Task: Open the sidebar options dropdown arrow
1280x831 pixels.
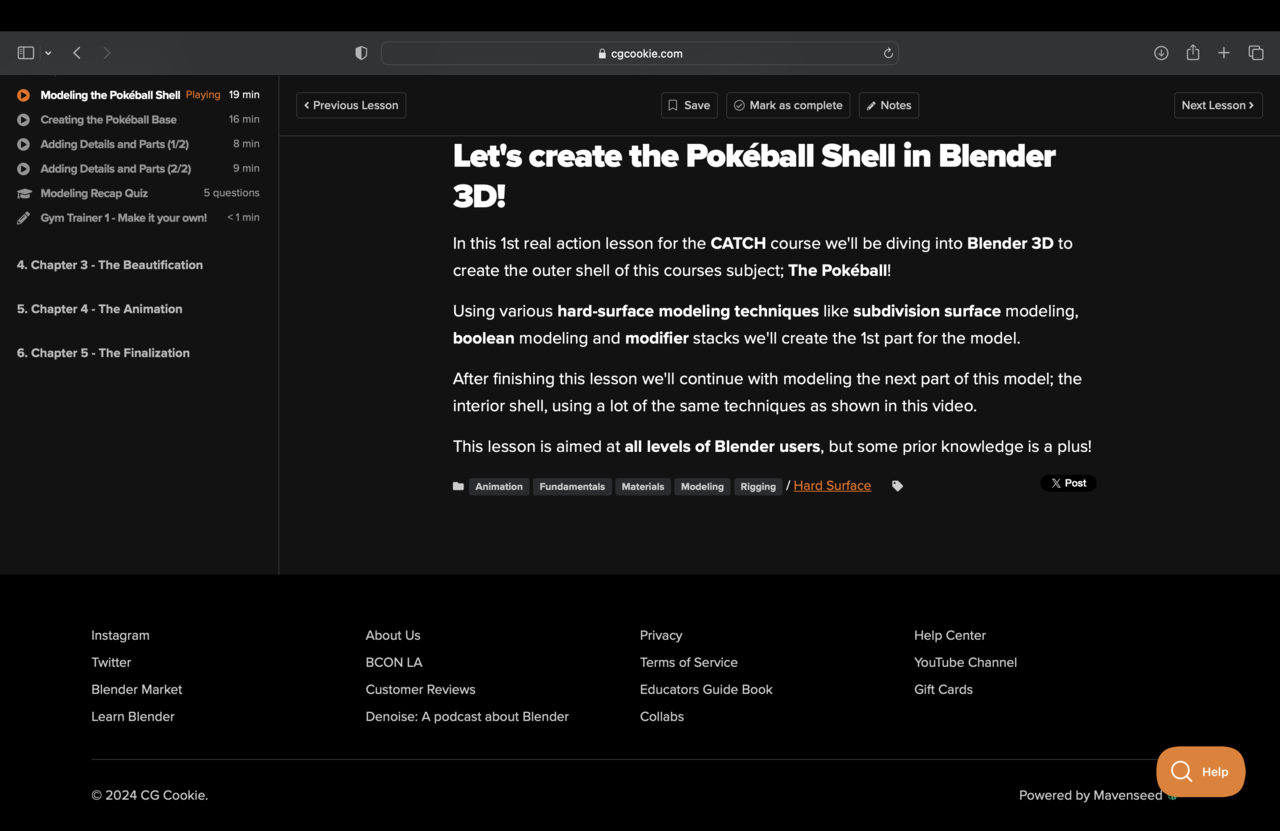Action: 48,53
